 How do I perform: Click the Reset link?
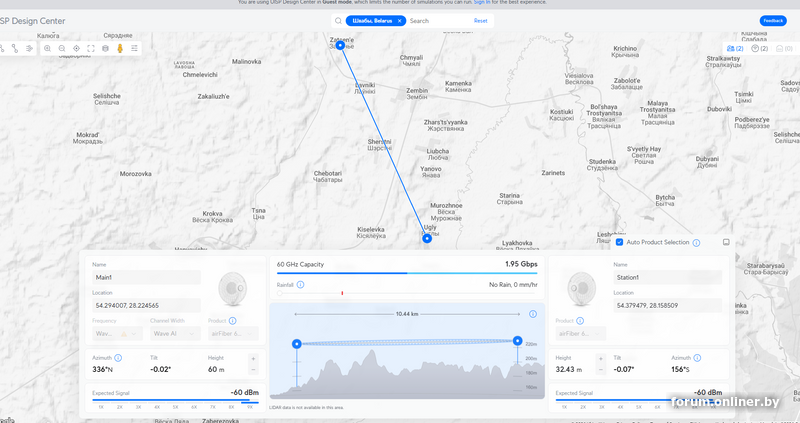[x=481, y=21]
